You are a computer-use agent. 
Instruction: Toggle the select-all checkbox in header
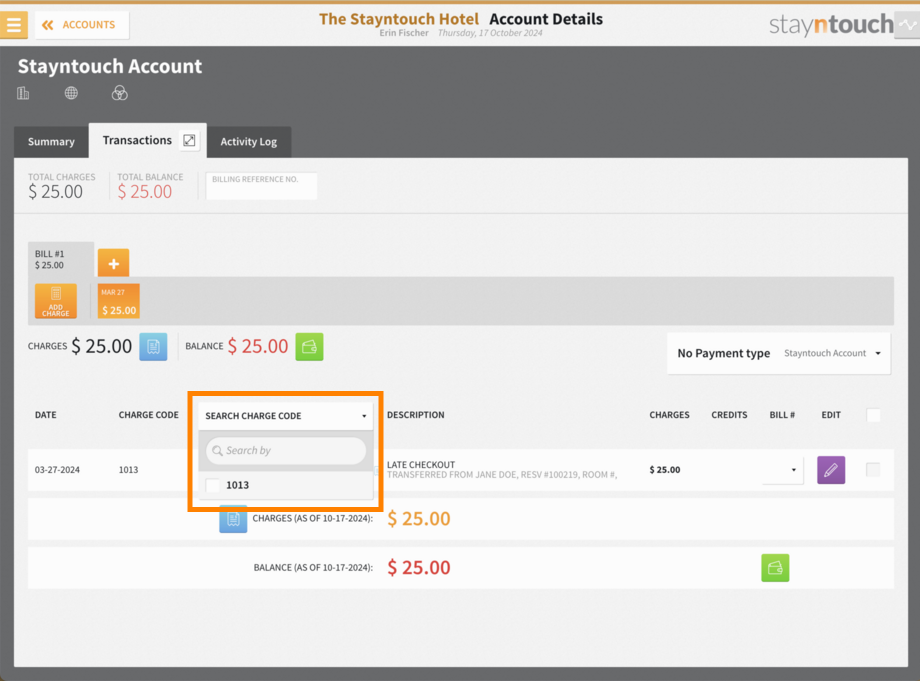[x=873, y=415]
